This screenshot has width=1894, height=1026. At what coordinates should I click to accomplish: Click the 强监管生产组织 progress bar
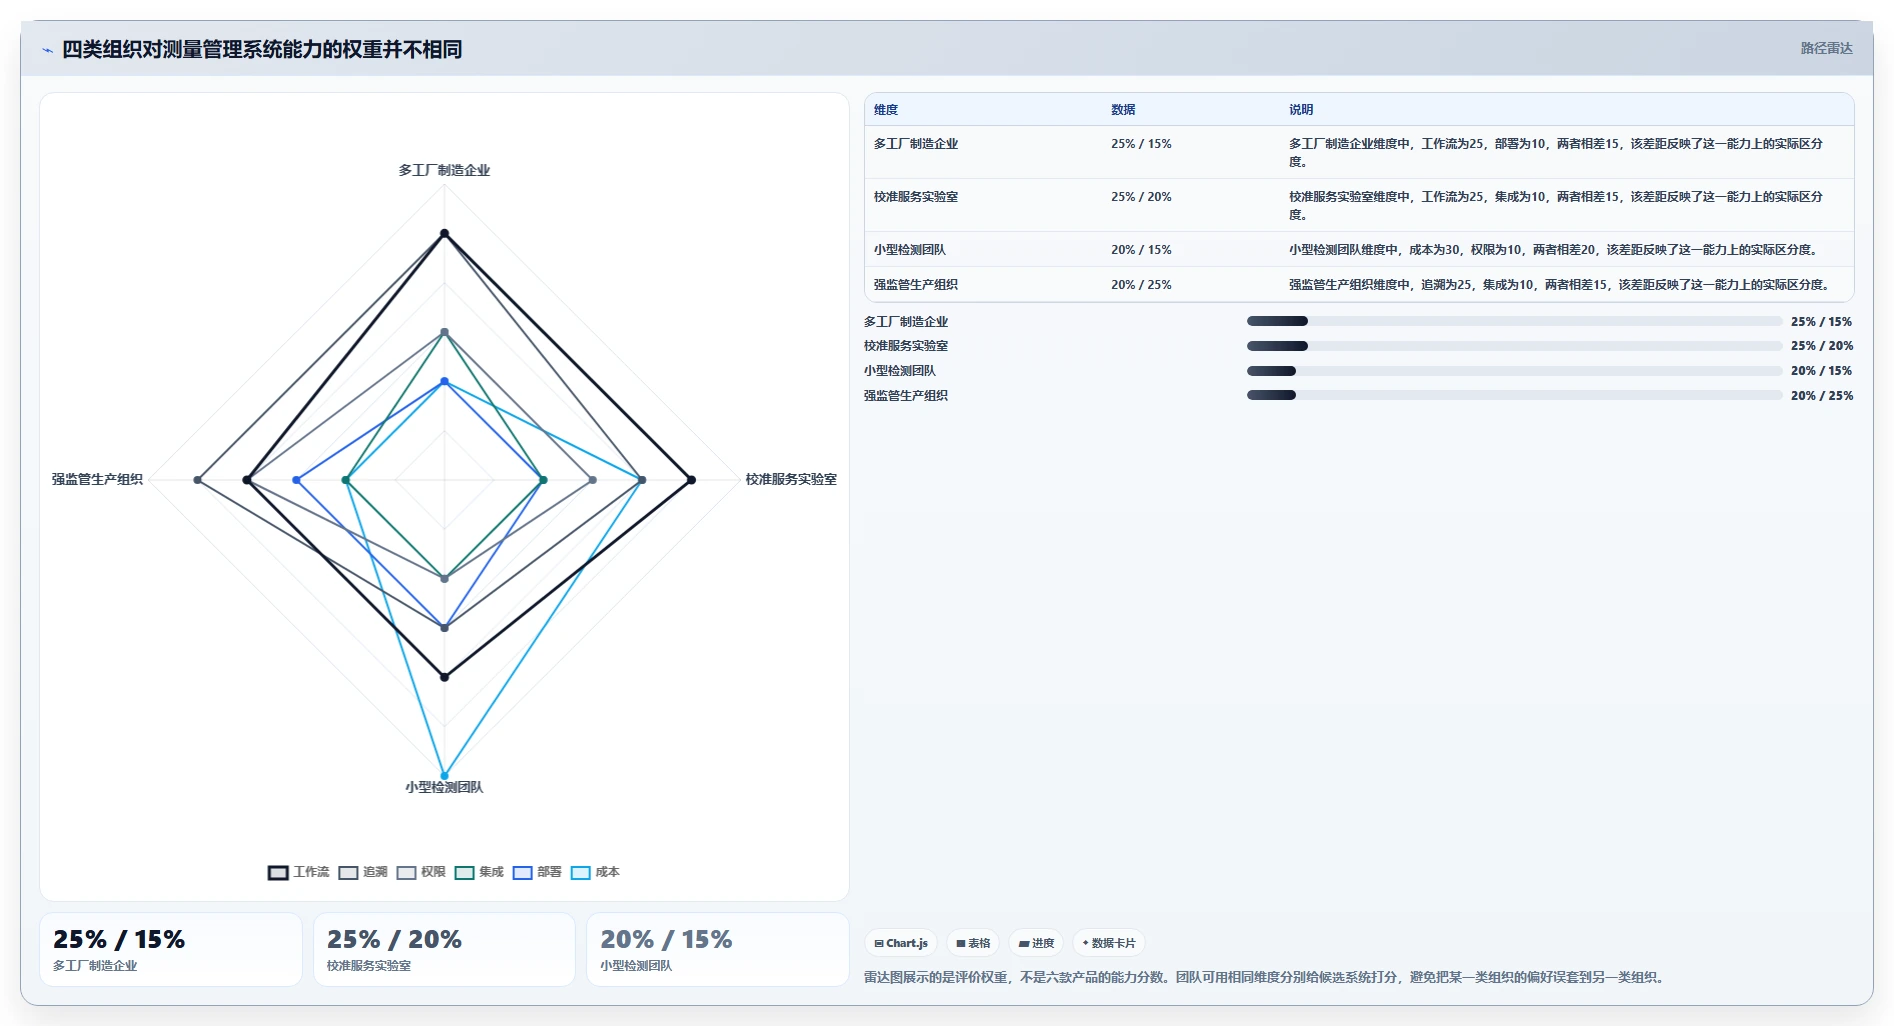tap(1514, 395)
